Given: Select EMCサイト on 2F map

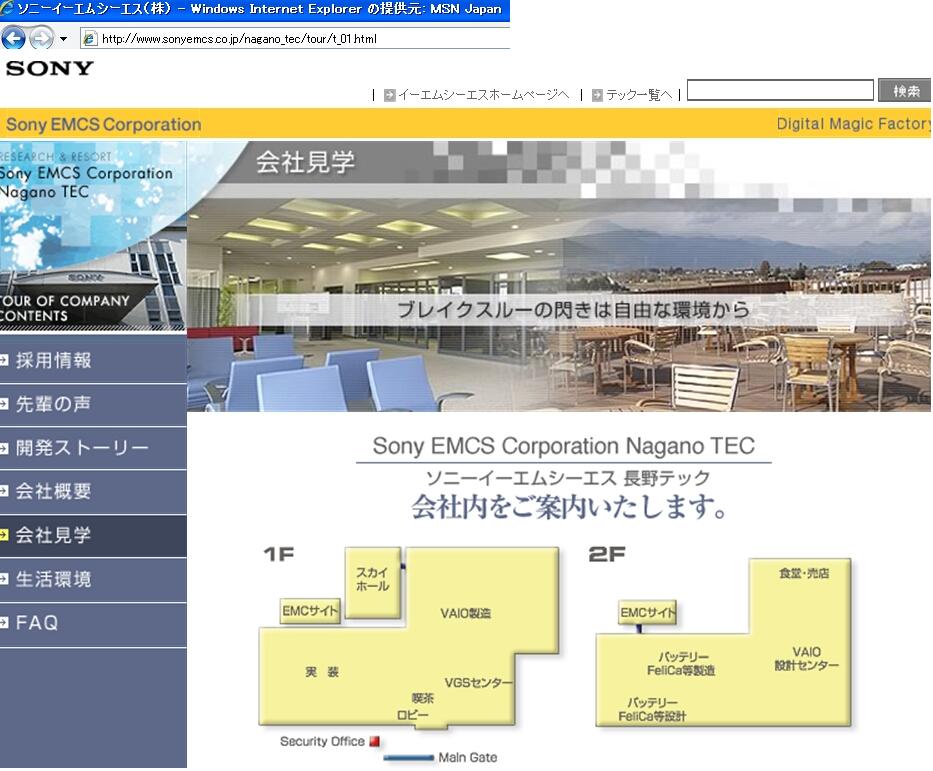Looking at the screenshot, I should coord(647,612).
